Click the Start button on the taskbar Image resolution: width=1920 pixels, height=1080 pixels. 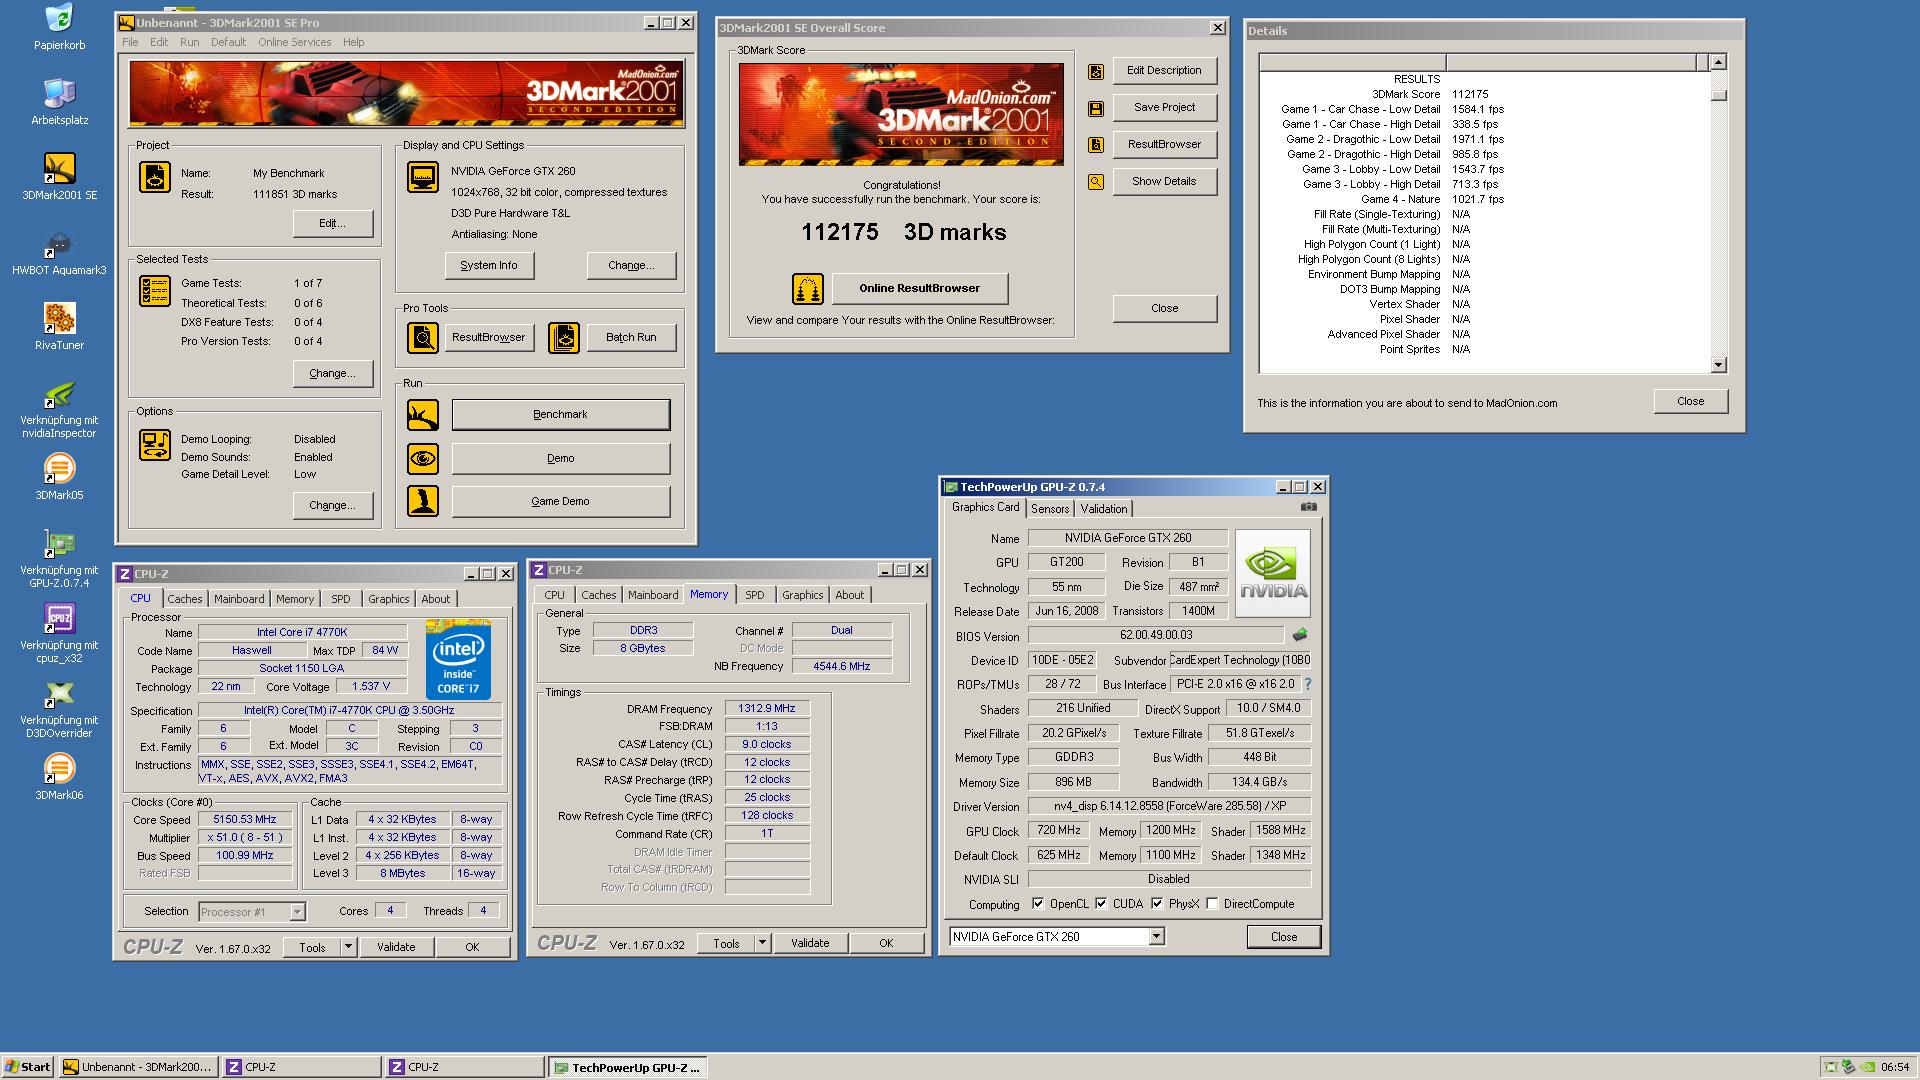[x=28, y=1067]
